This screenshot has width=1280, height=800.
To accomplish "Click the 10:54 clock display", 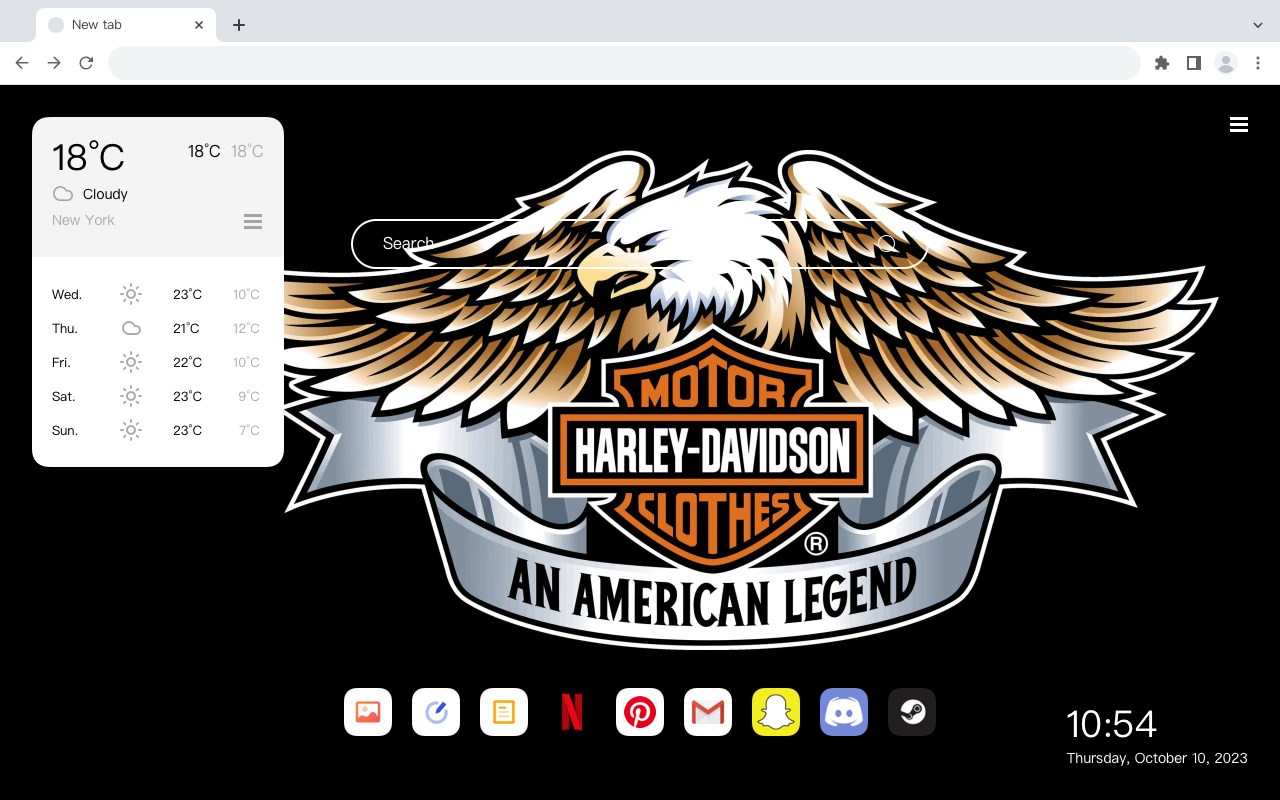I will point(1111,724).
